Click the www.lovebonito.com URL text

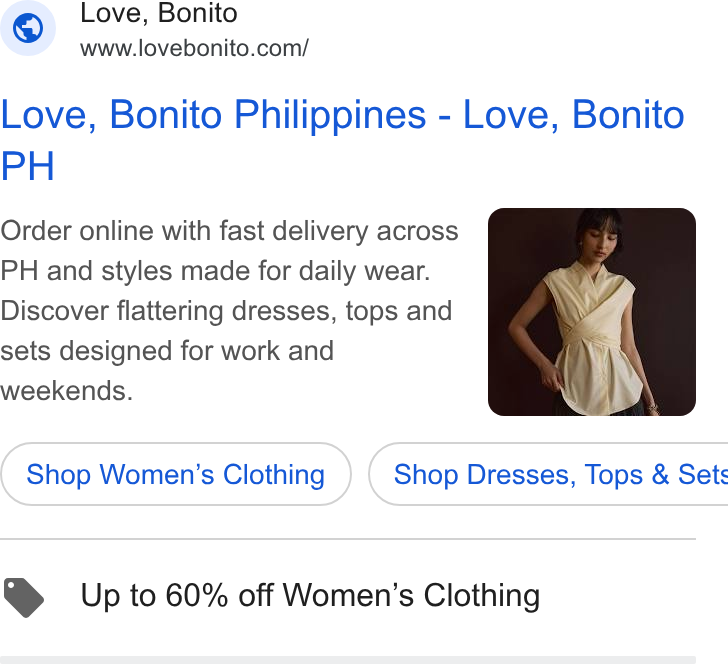point(194,48)
